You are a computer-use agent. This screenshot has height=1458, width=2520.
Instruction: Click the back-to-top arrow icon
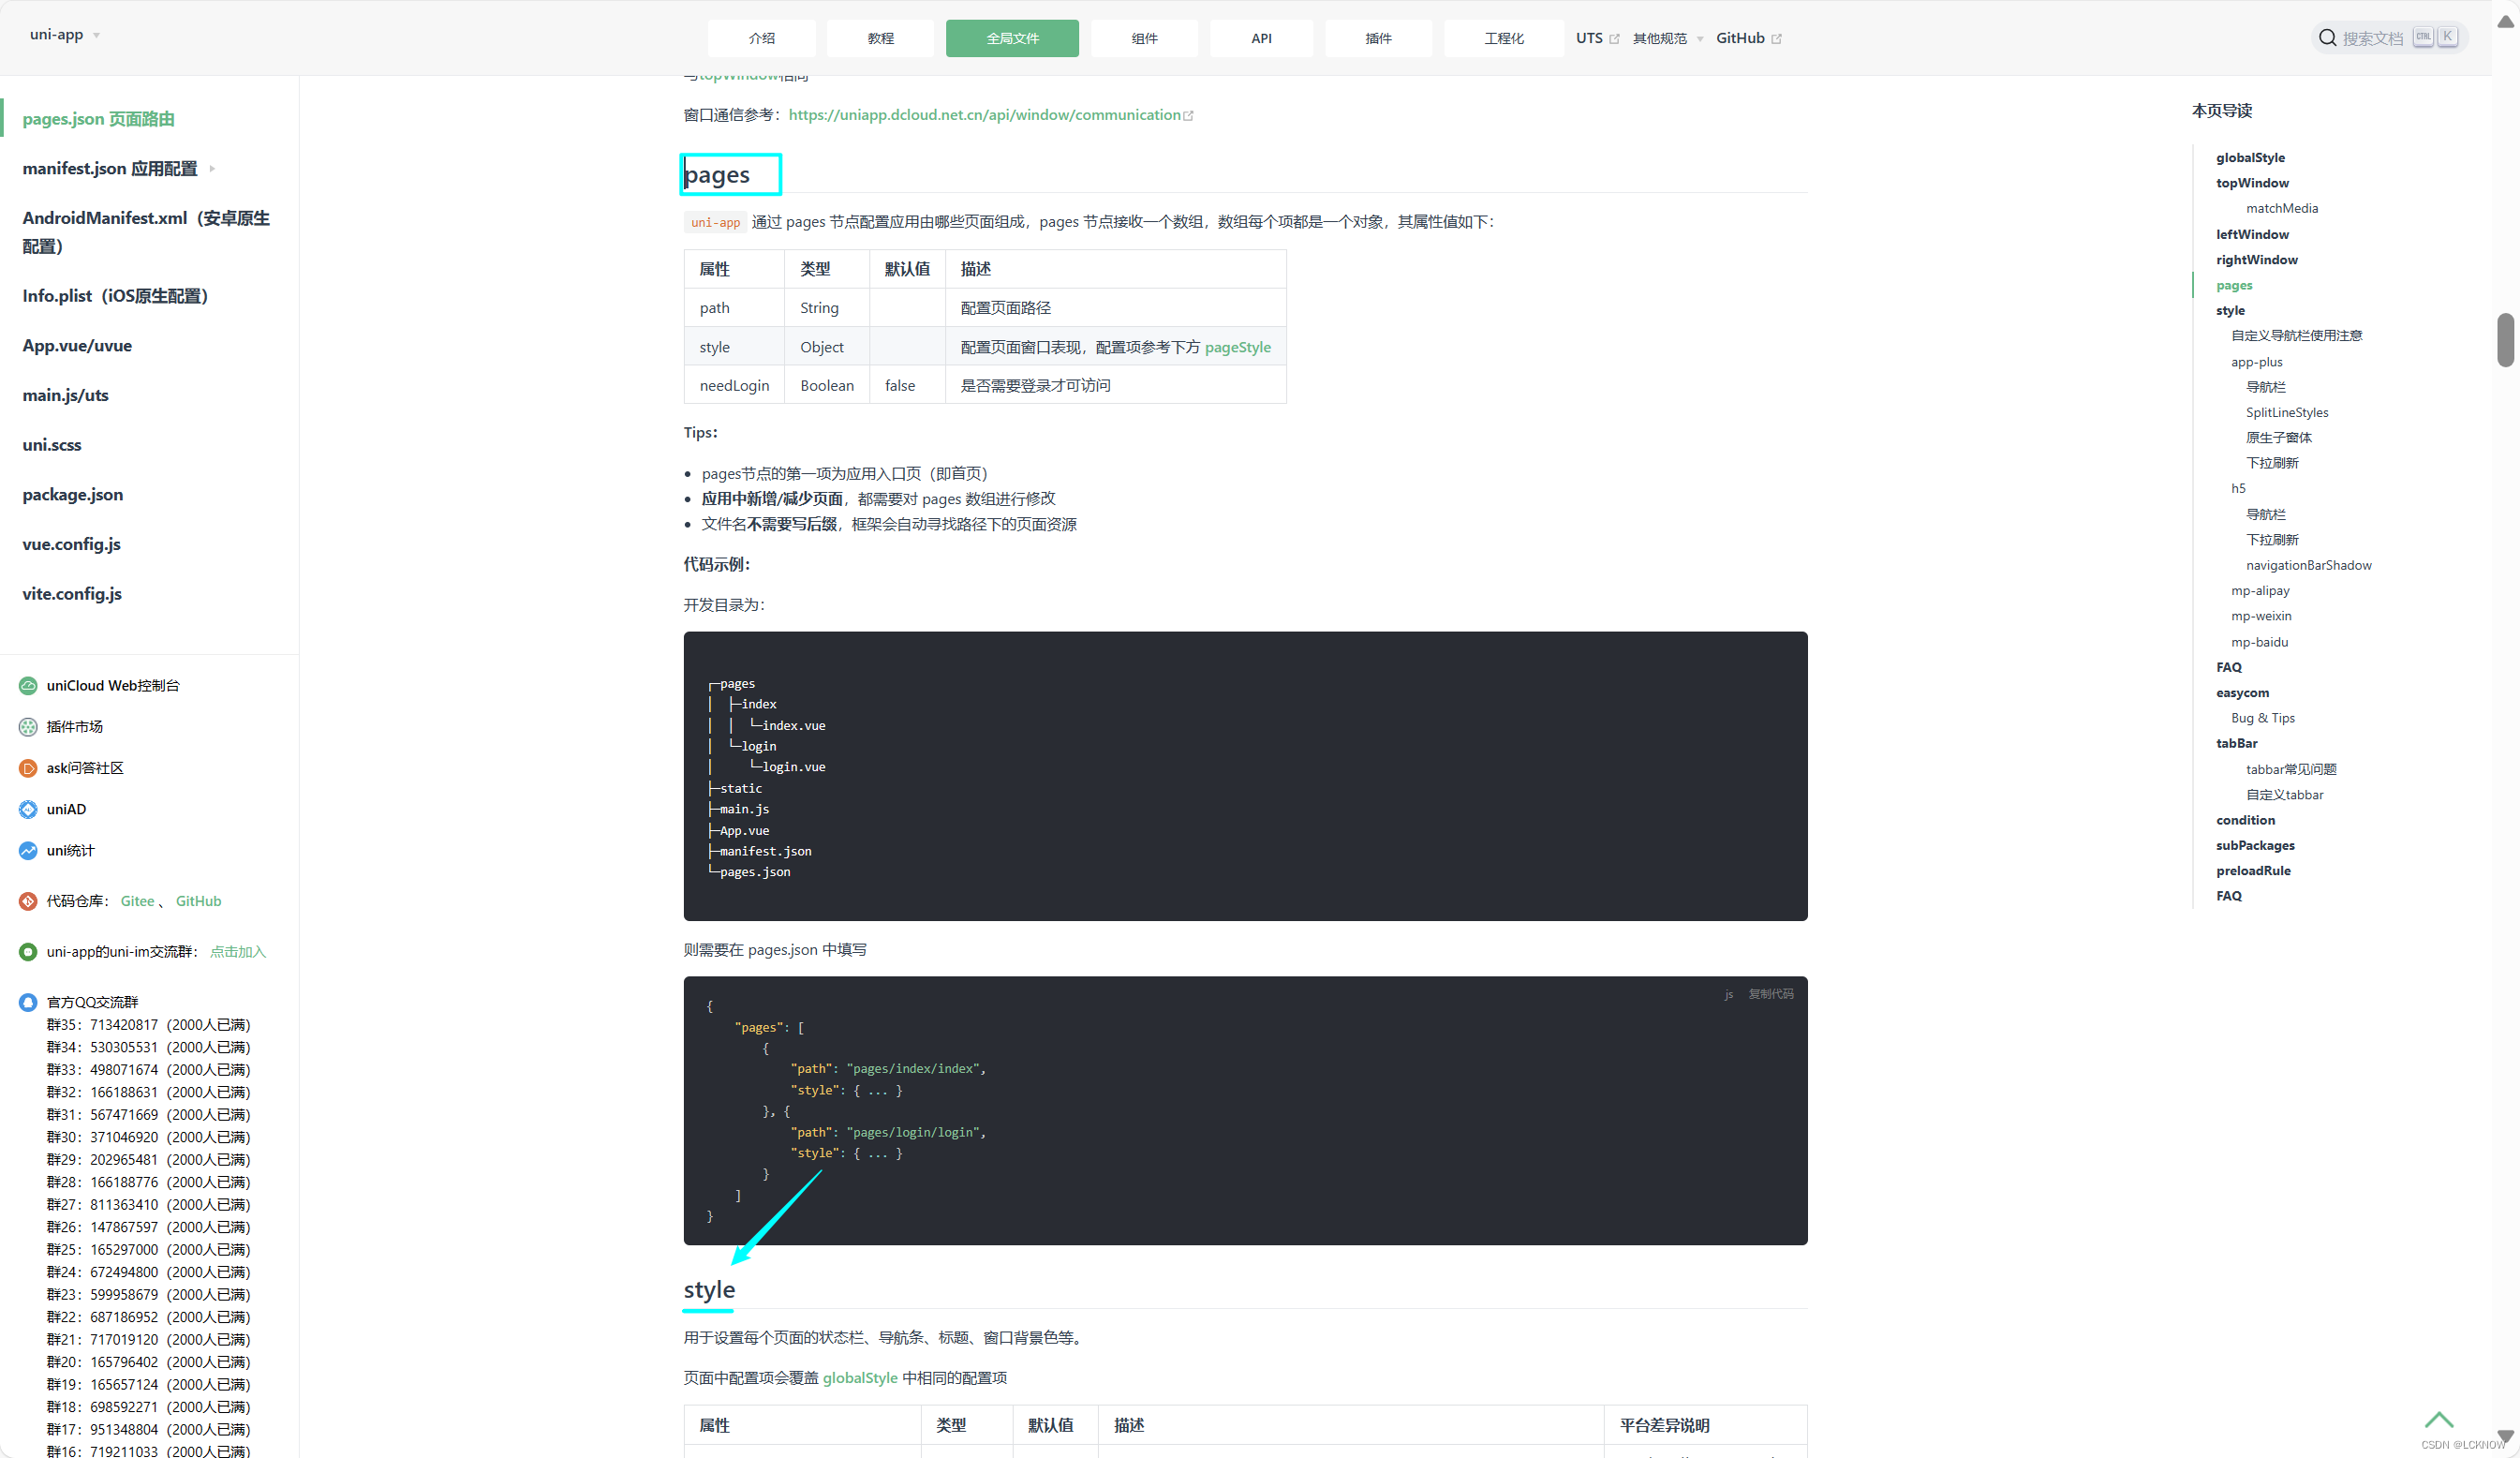pyautogui.click(x=2438, y=1420)
